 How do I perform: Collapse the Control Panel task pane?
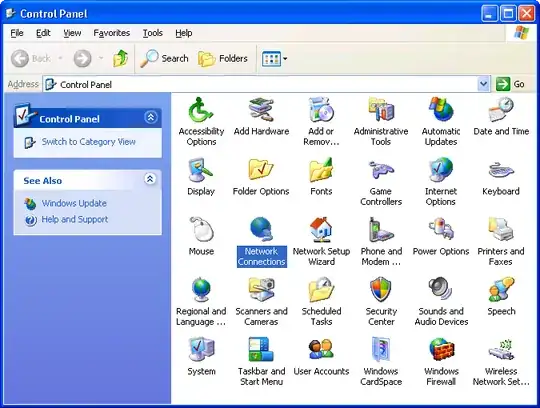click(151, 117)
